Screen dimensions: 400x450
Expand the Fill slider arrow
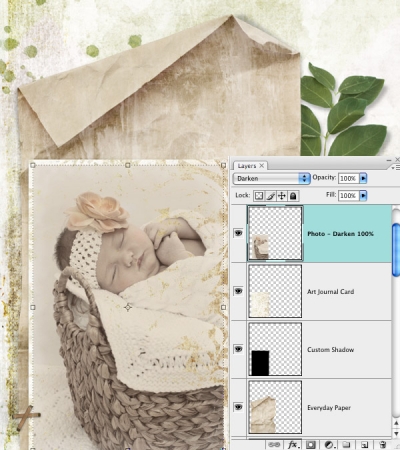(363, 195)
